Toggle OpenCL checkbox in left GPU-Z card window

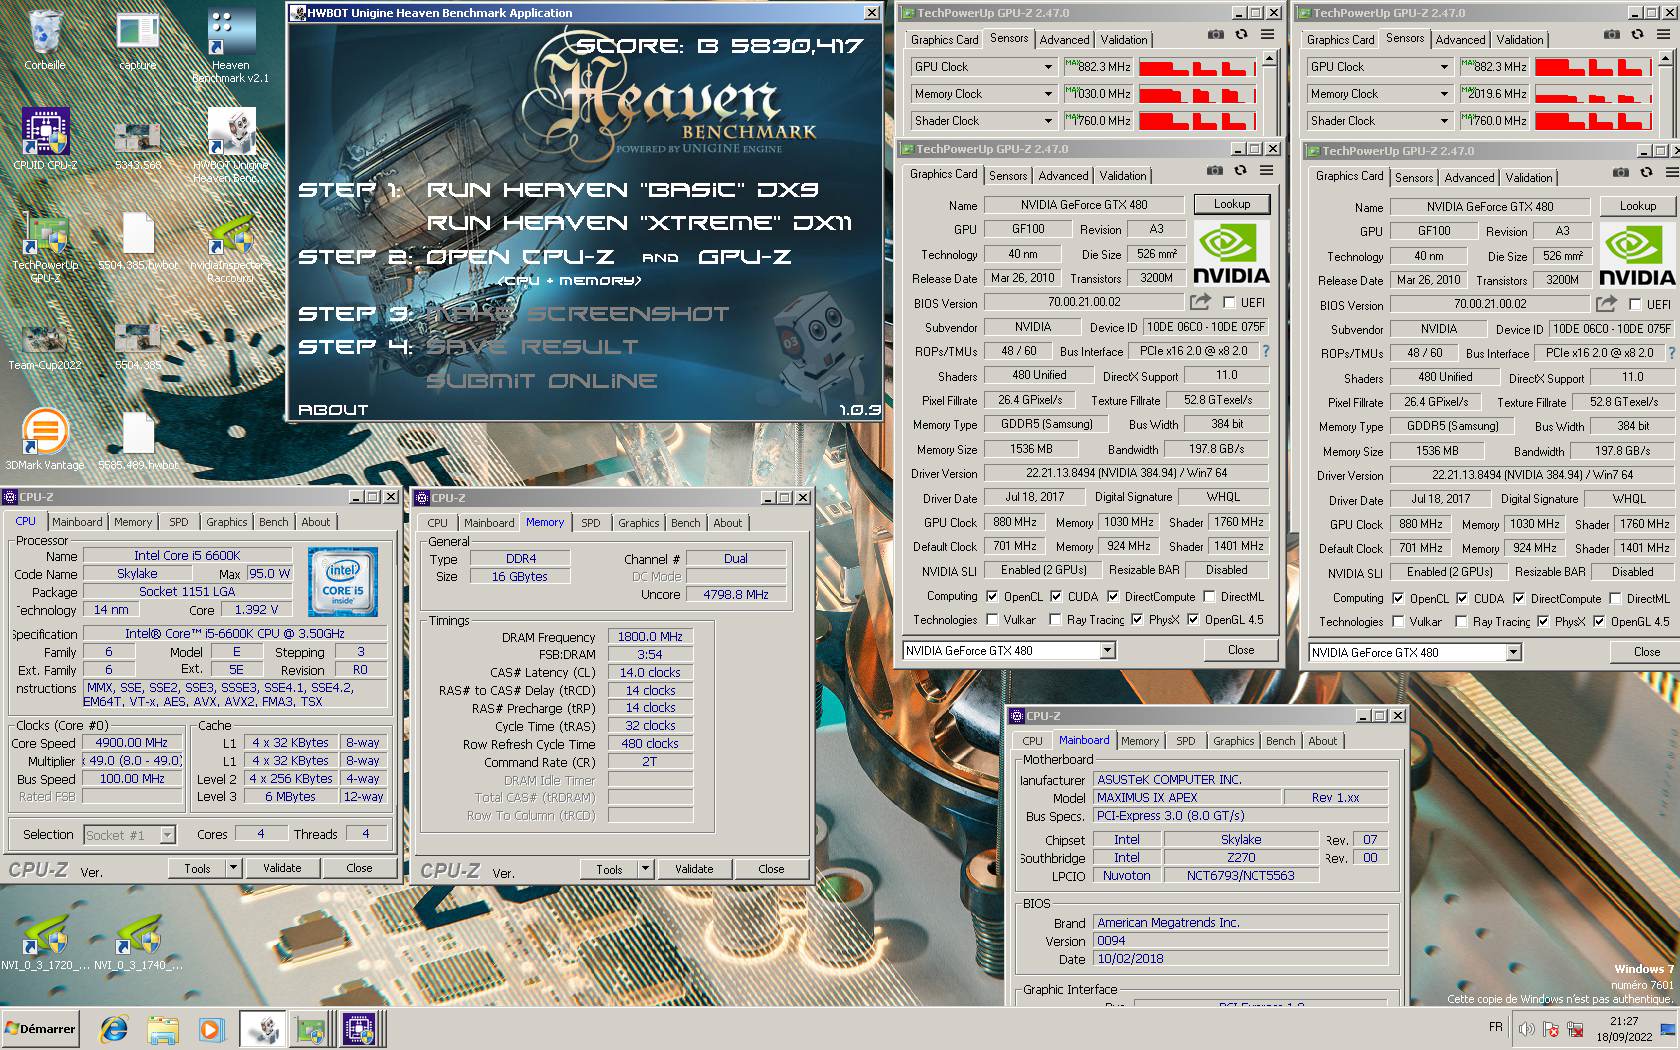tap(992, 596)
